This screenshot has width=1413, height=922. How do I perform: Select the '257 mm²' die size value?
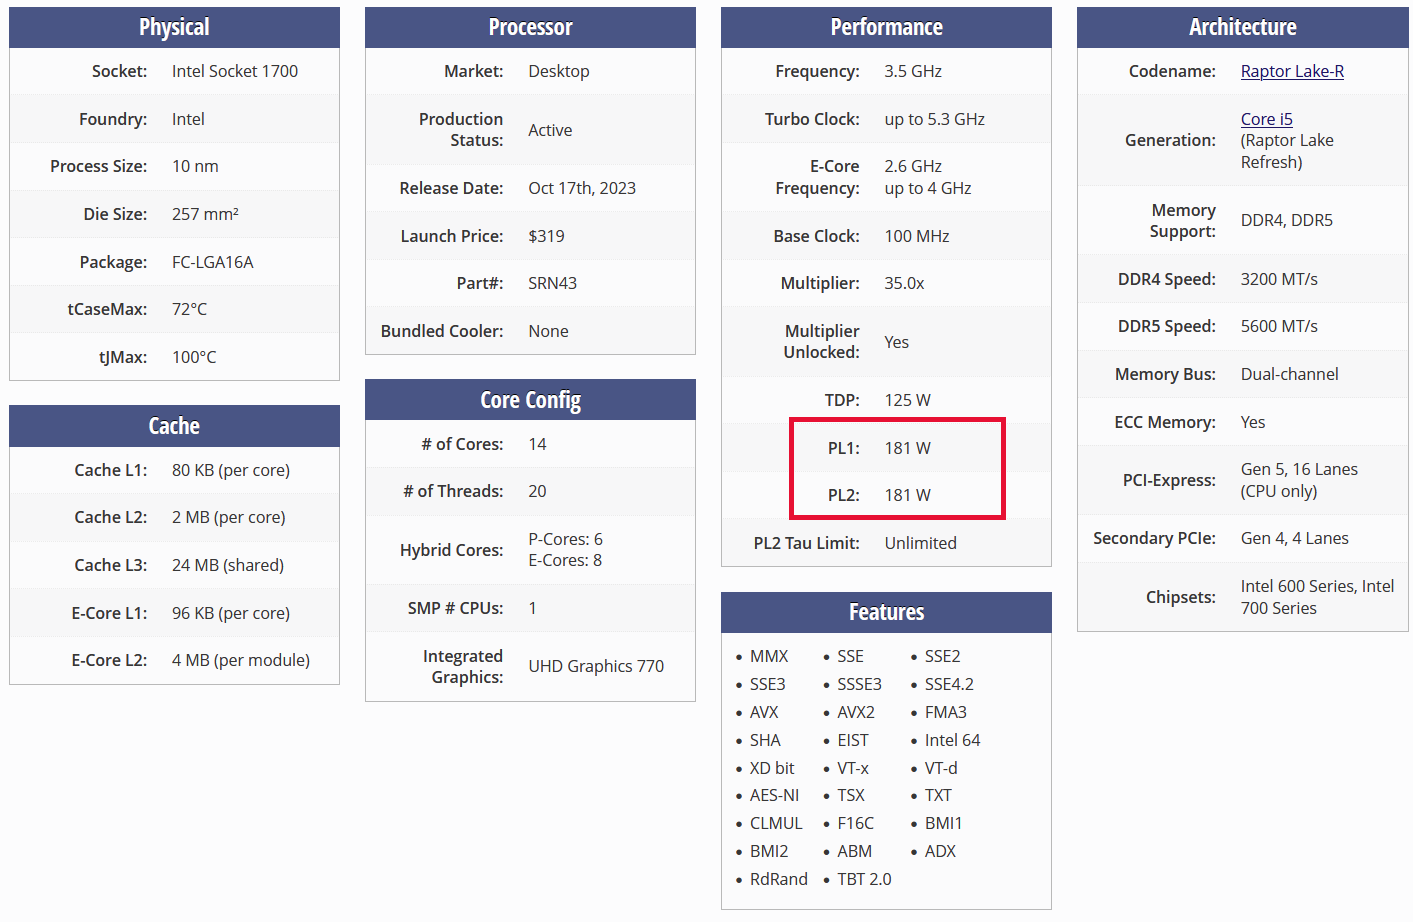(205, 214)
